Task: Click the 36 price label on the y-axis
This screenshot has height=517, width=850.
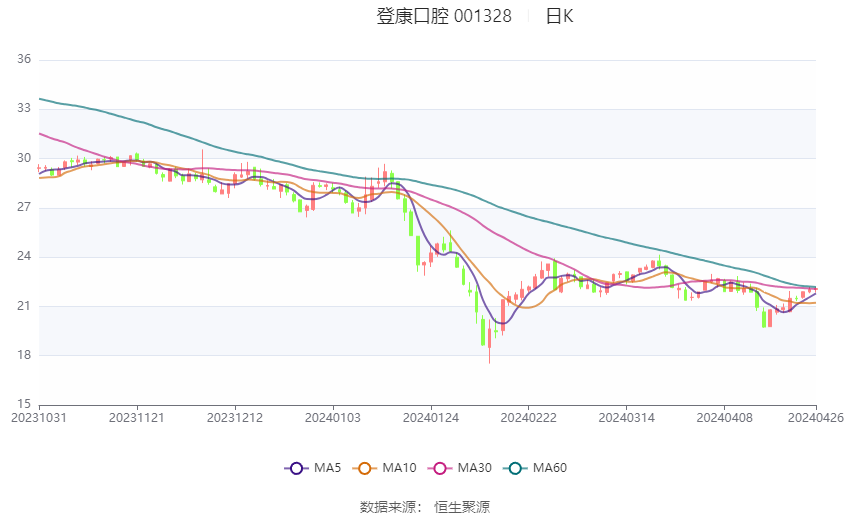Action: point(25,60)
